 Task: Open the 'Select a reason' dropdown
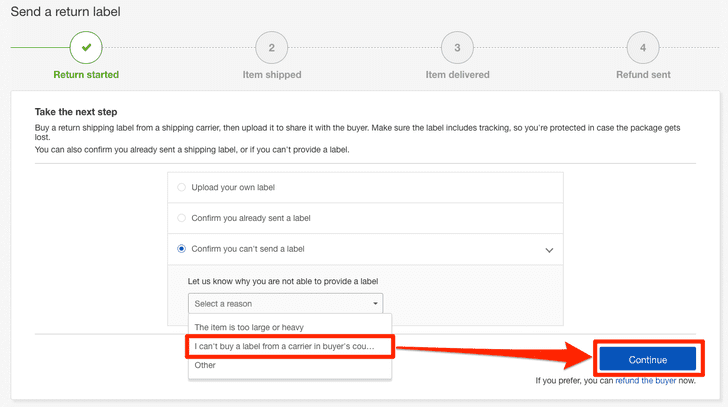click(286, 304)
